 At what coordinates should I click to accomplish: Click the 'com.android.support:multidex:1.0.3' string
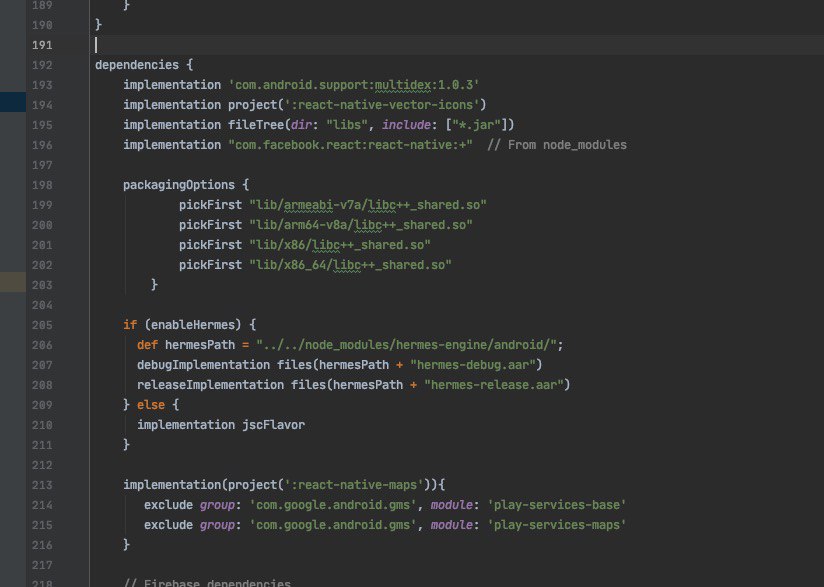[x=354, y=85]
